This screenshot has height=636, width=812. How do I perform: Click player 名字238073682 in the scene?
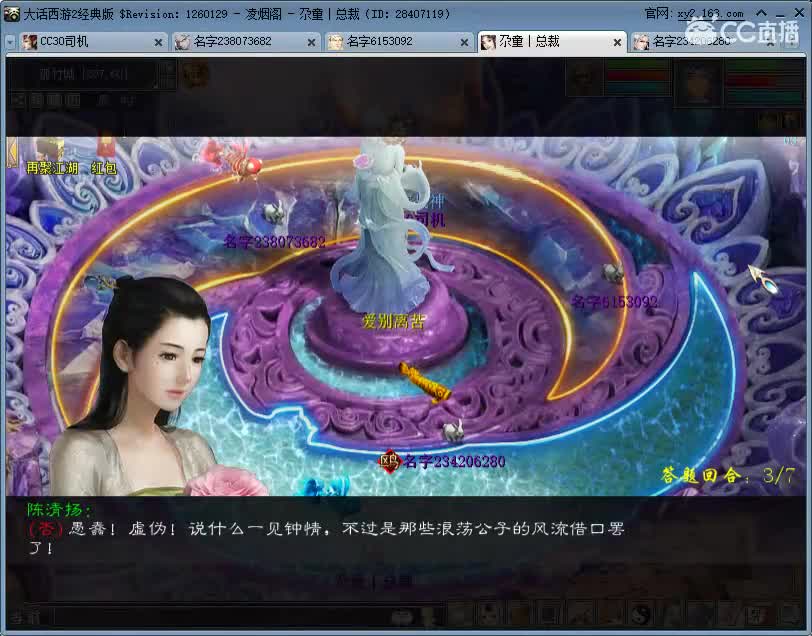coord(274,241)
